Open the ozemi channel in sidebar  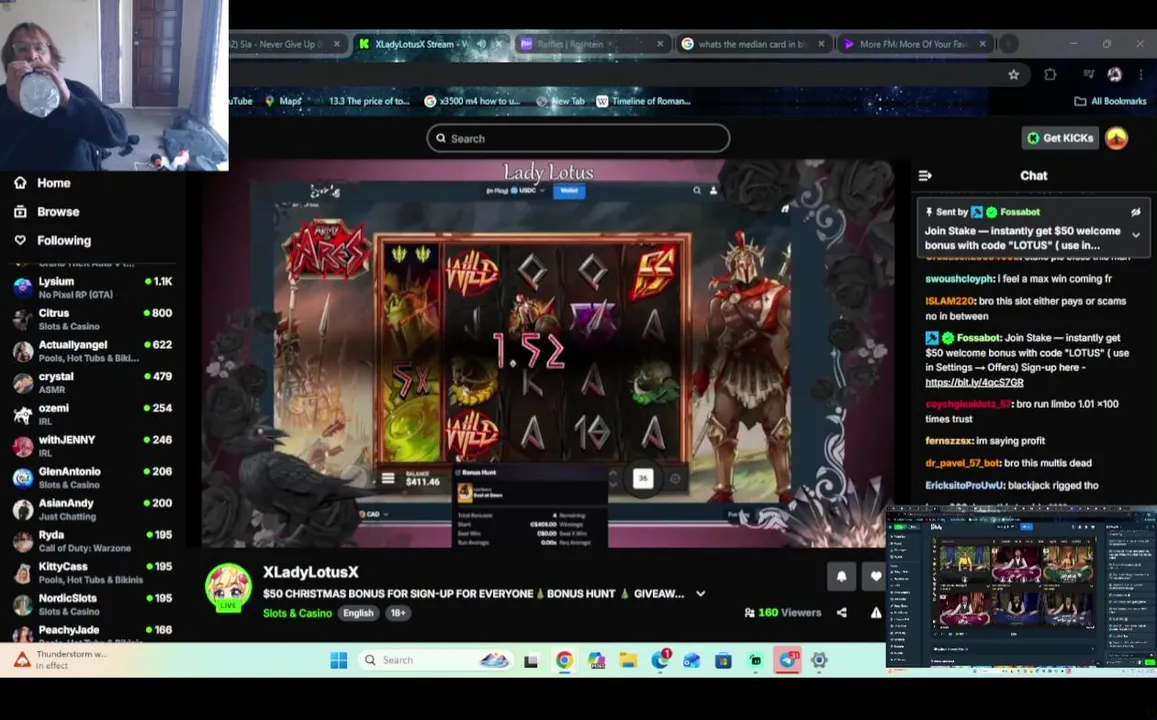[x=92, y=414]
